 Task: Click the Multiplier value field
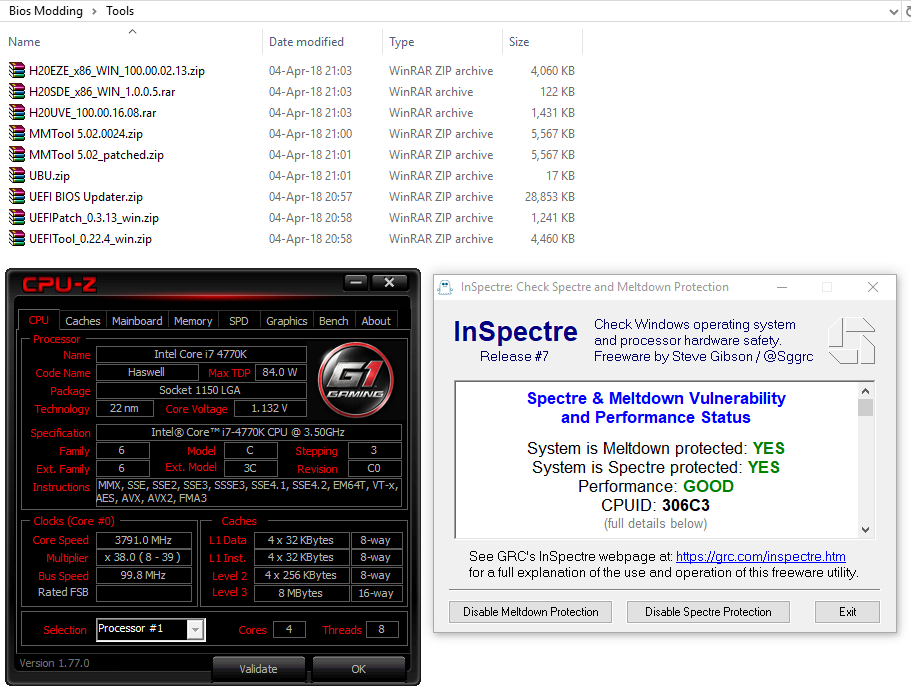click(x=144, y=558)
